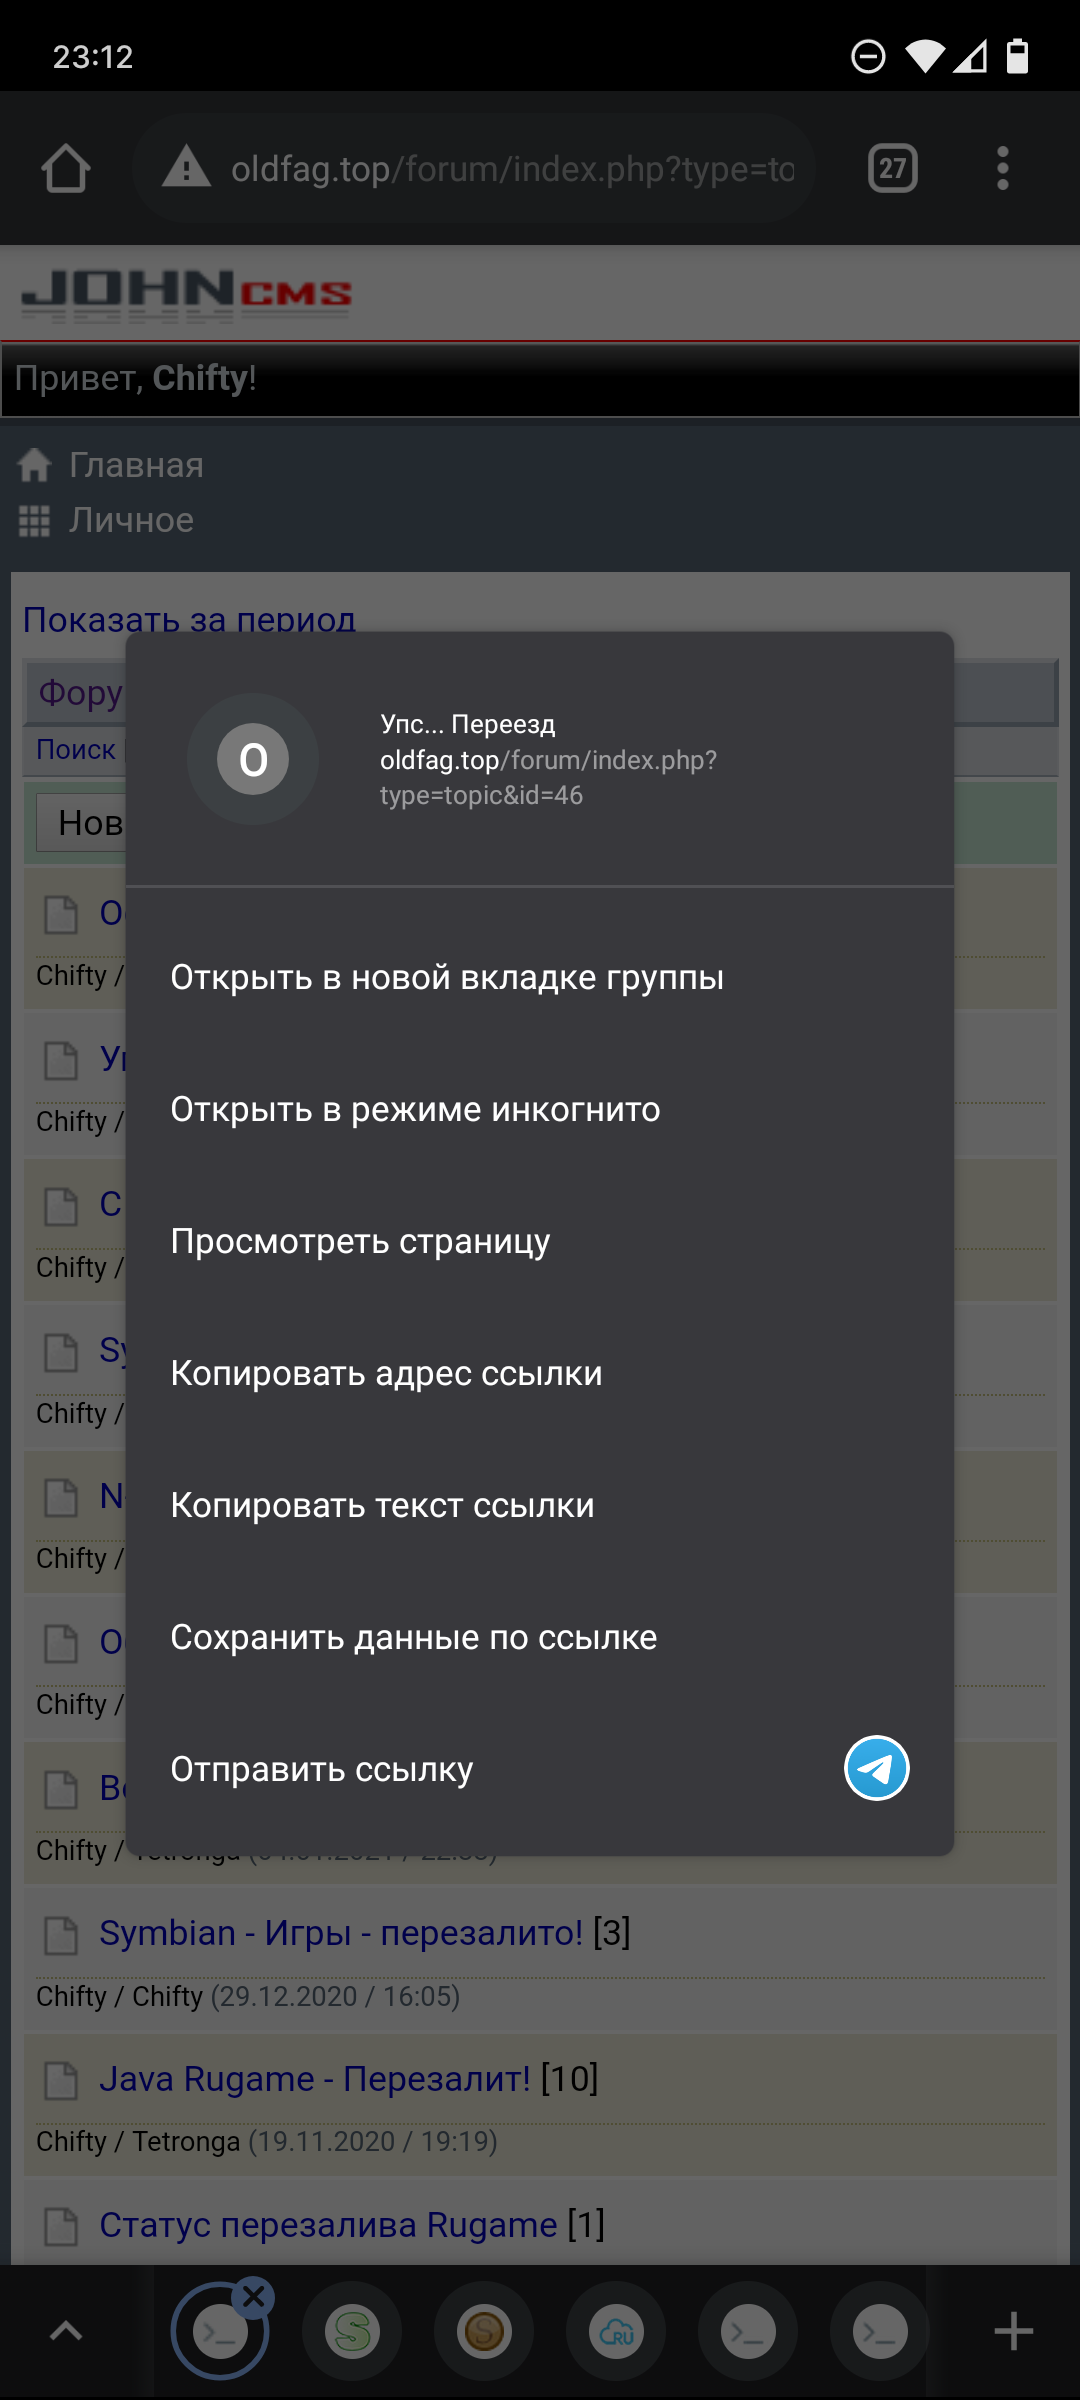The image size is (1080, 2400).
Task: Choose 'Копировать адрес ссылки'
Action: pyautogui.click(x=386, y=1373)
